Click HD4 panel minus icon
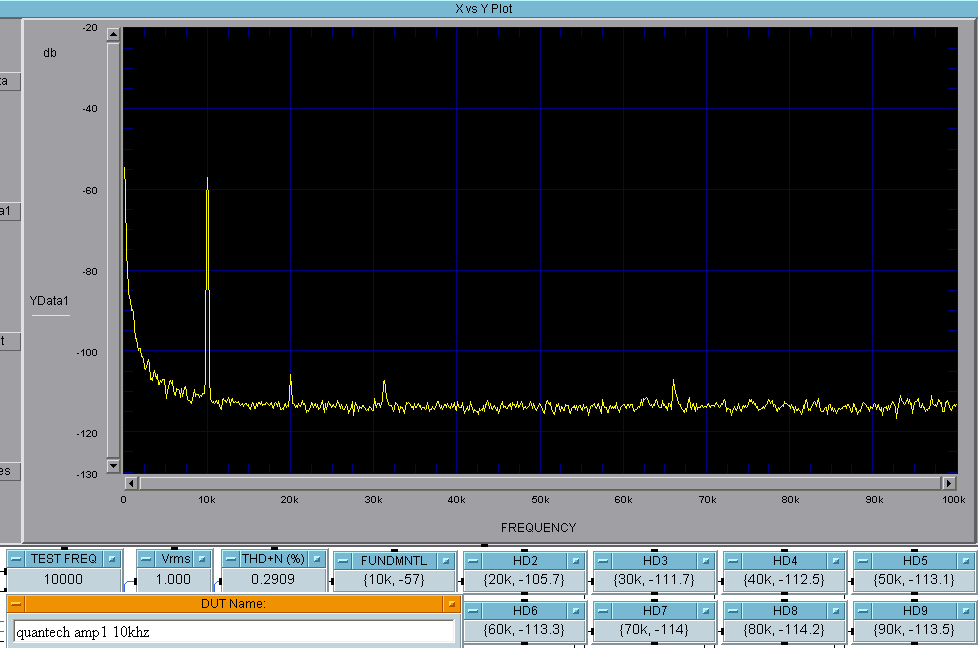The height and width of the screenshot is (648, 978). pyautogui.click(x=733, y=561)
